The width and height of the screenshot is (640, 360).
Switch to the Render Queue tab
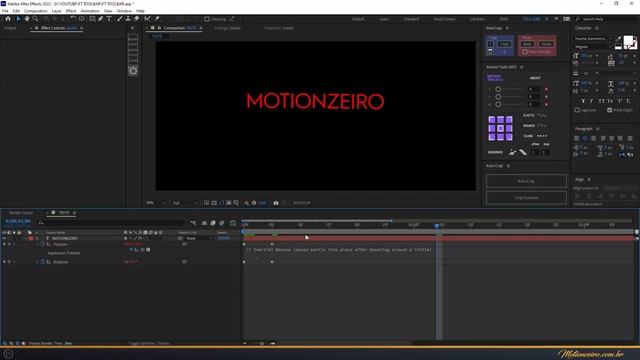click(x=21, y=213)
